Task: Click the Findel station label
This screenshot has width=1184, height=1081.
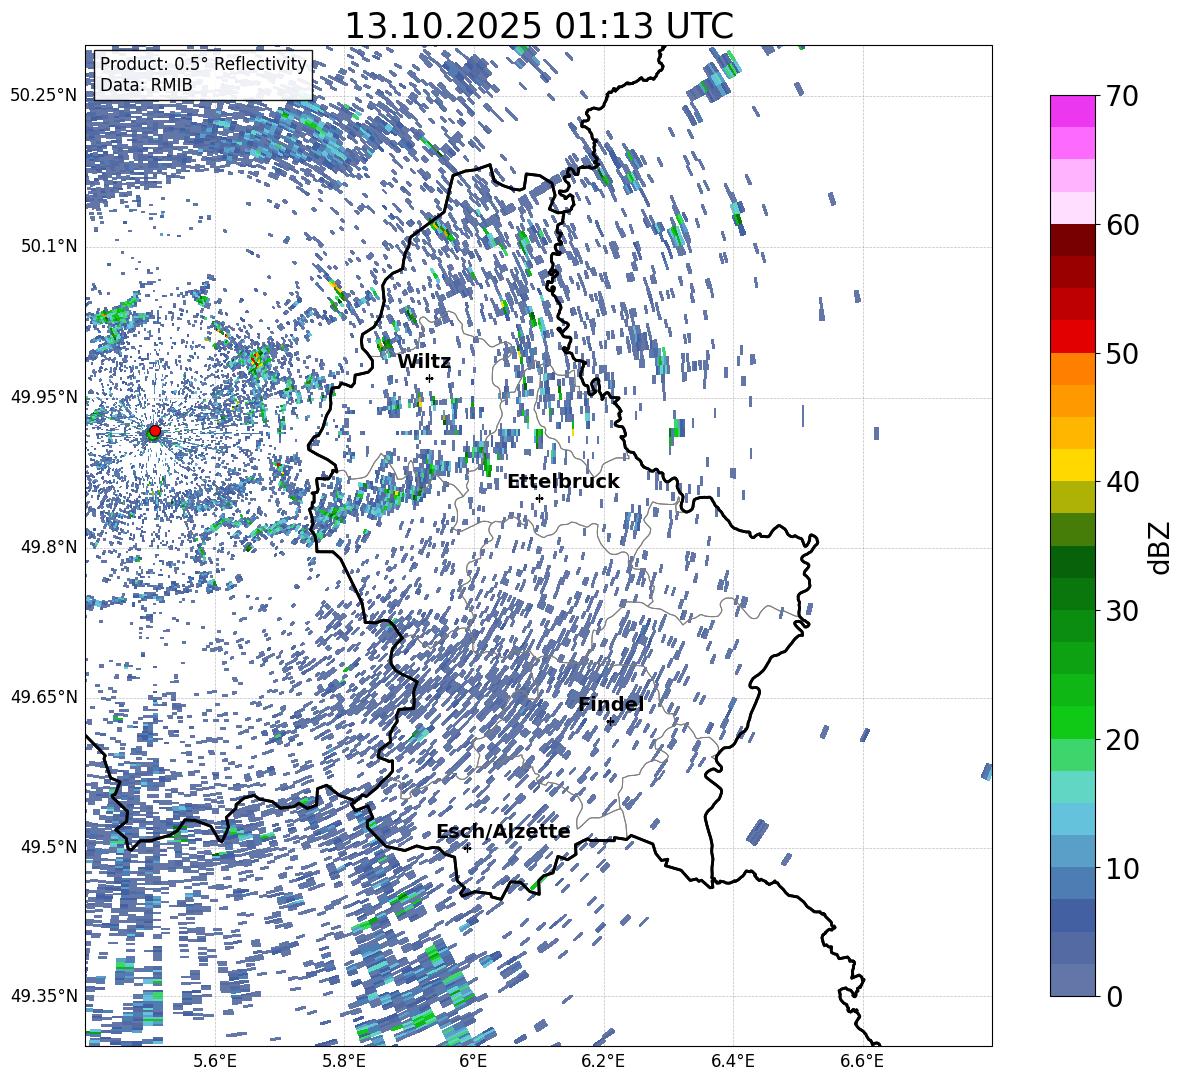Action: (611, 704)
